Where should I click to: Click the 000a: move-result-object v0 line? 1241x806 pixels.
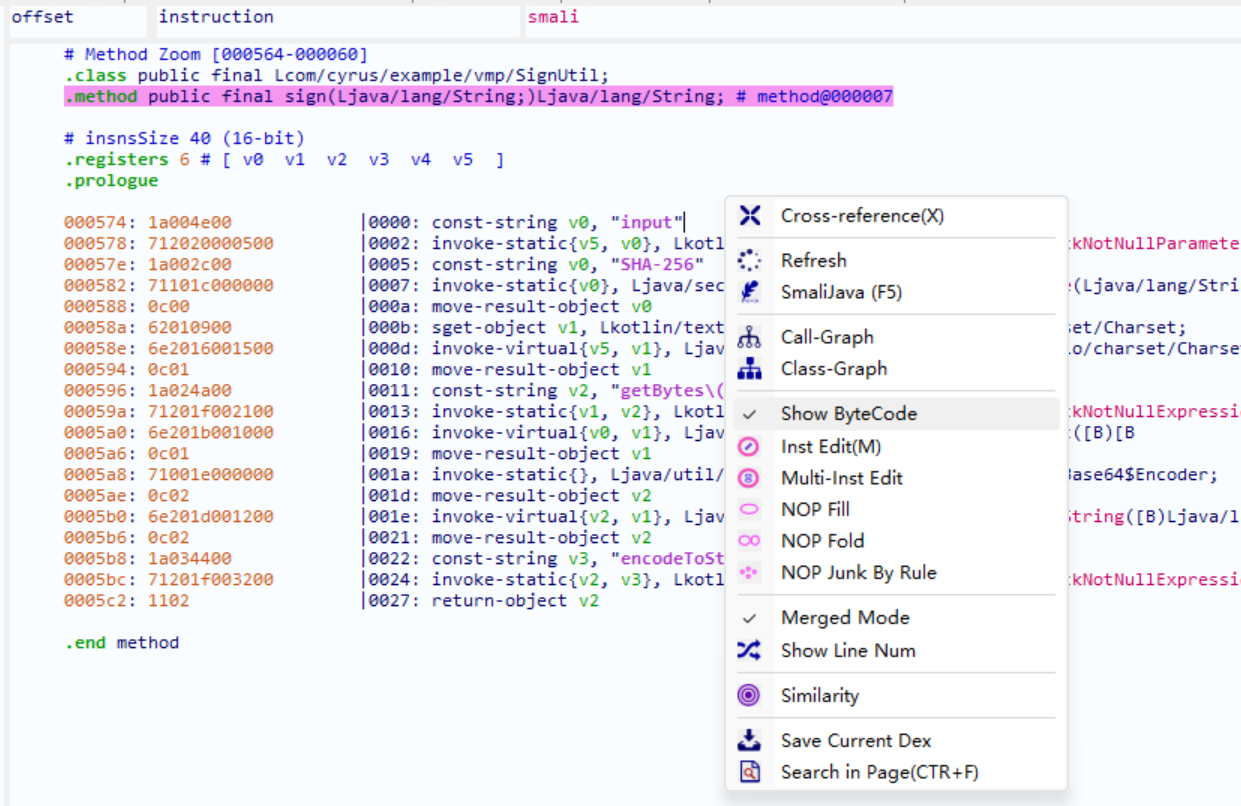pos(508,306)
